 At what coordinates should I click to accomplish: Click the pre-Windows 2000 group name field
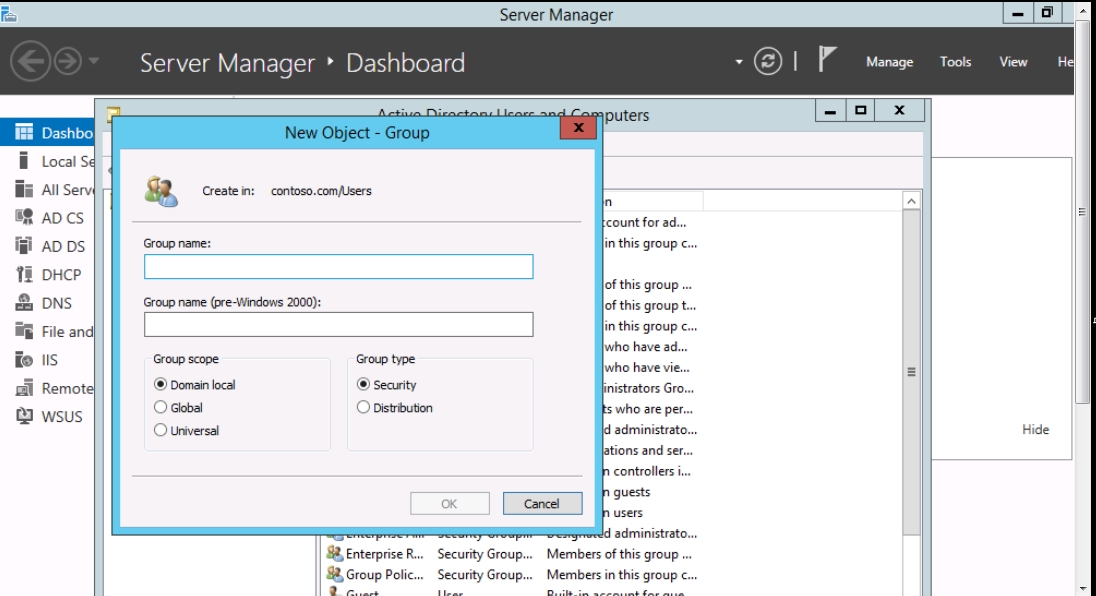click(x=338, y=324)
